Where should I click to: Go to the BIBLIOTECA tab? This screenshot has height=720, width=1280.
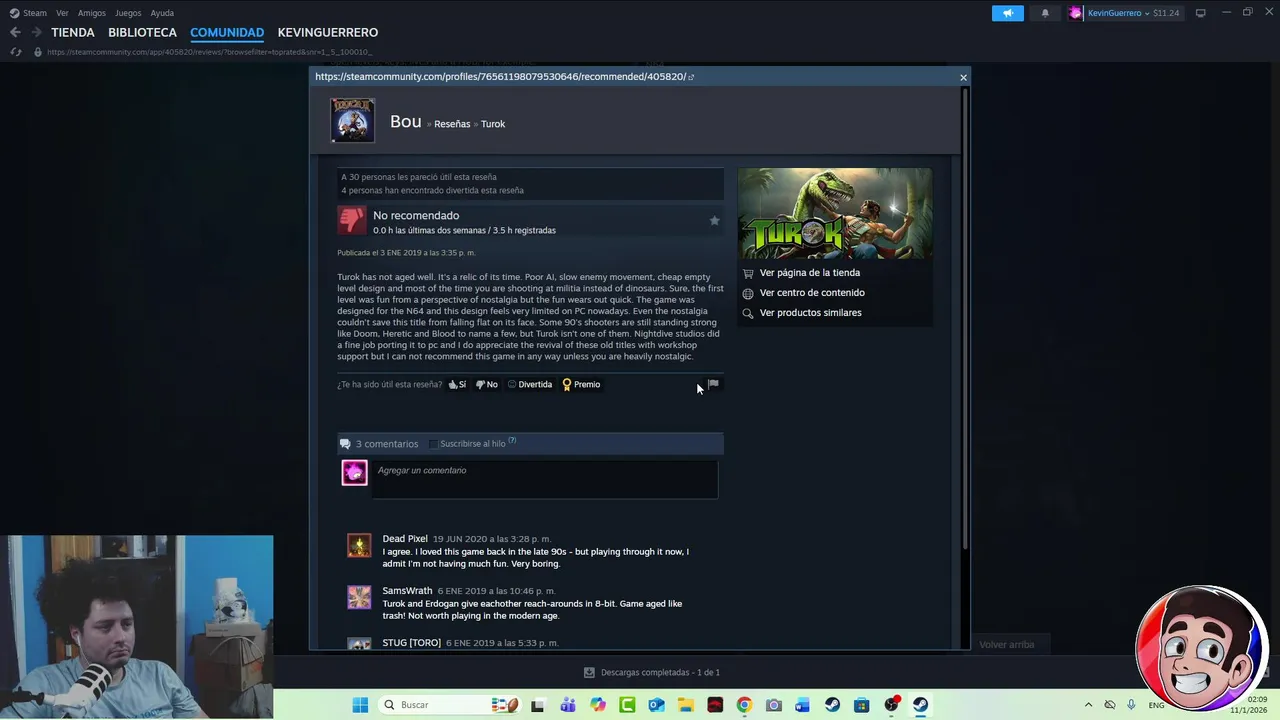142,33
